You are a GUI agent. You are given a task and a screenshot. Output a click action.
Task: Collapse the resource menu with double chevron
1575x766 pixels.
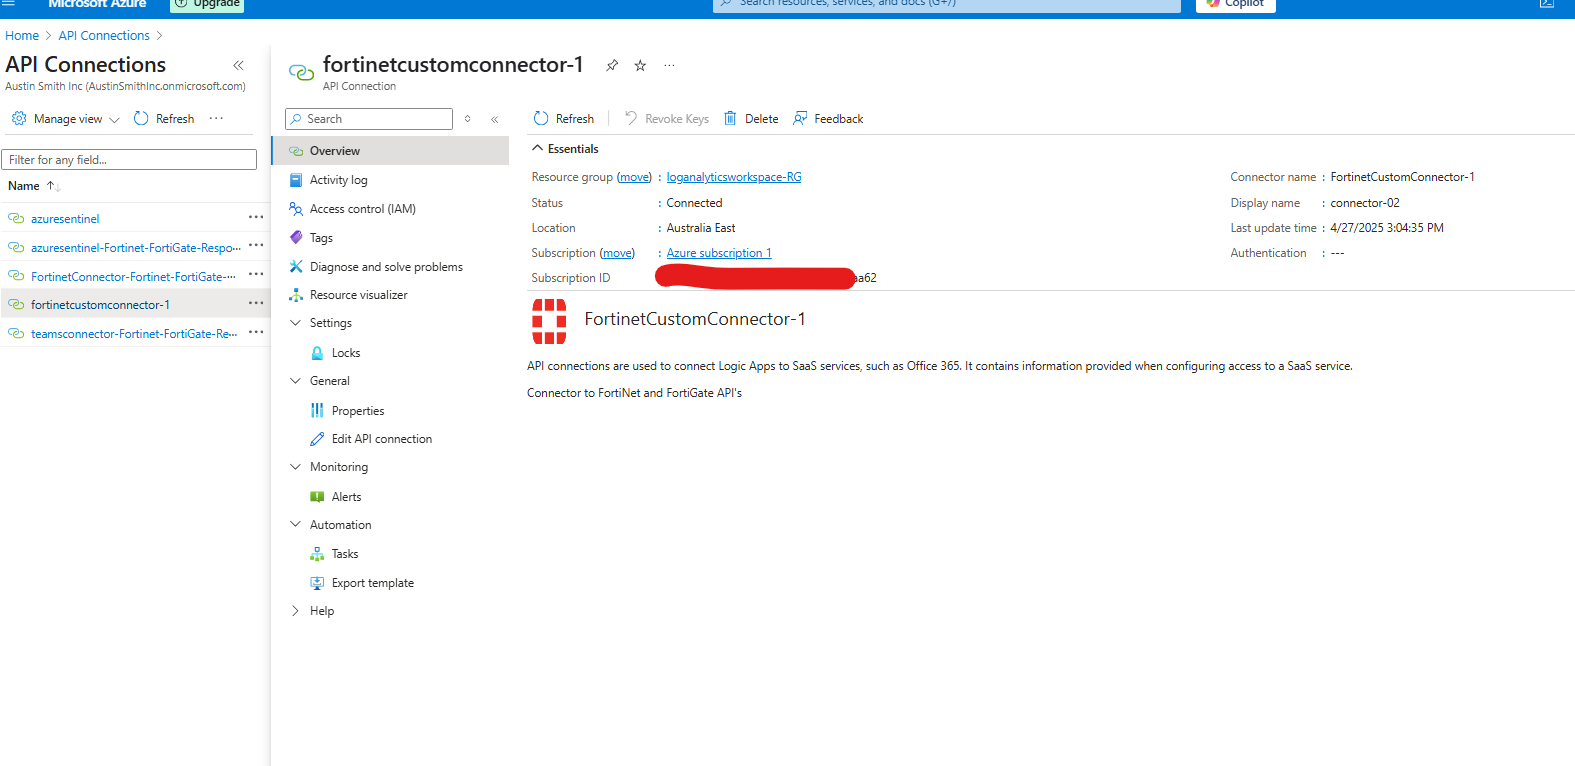[x=494, y=119]
